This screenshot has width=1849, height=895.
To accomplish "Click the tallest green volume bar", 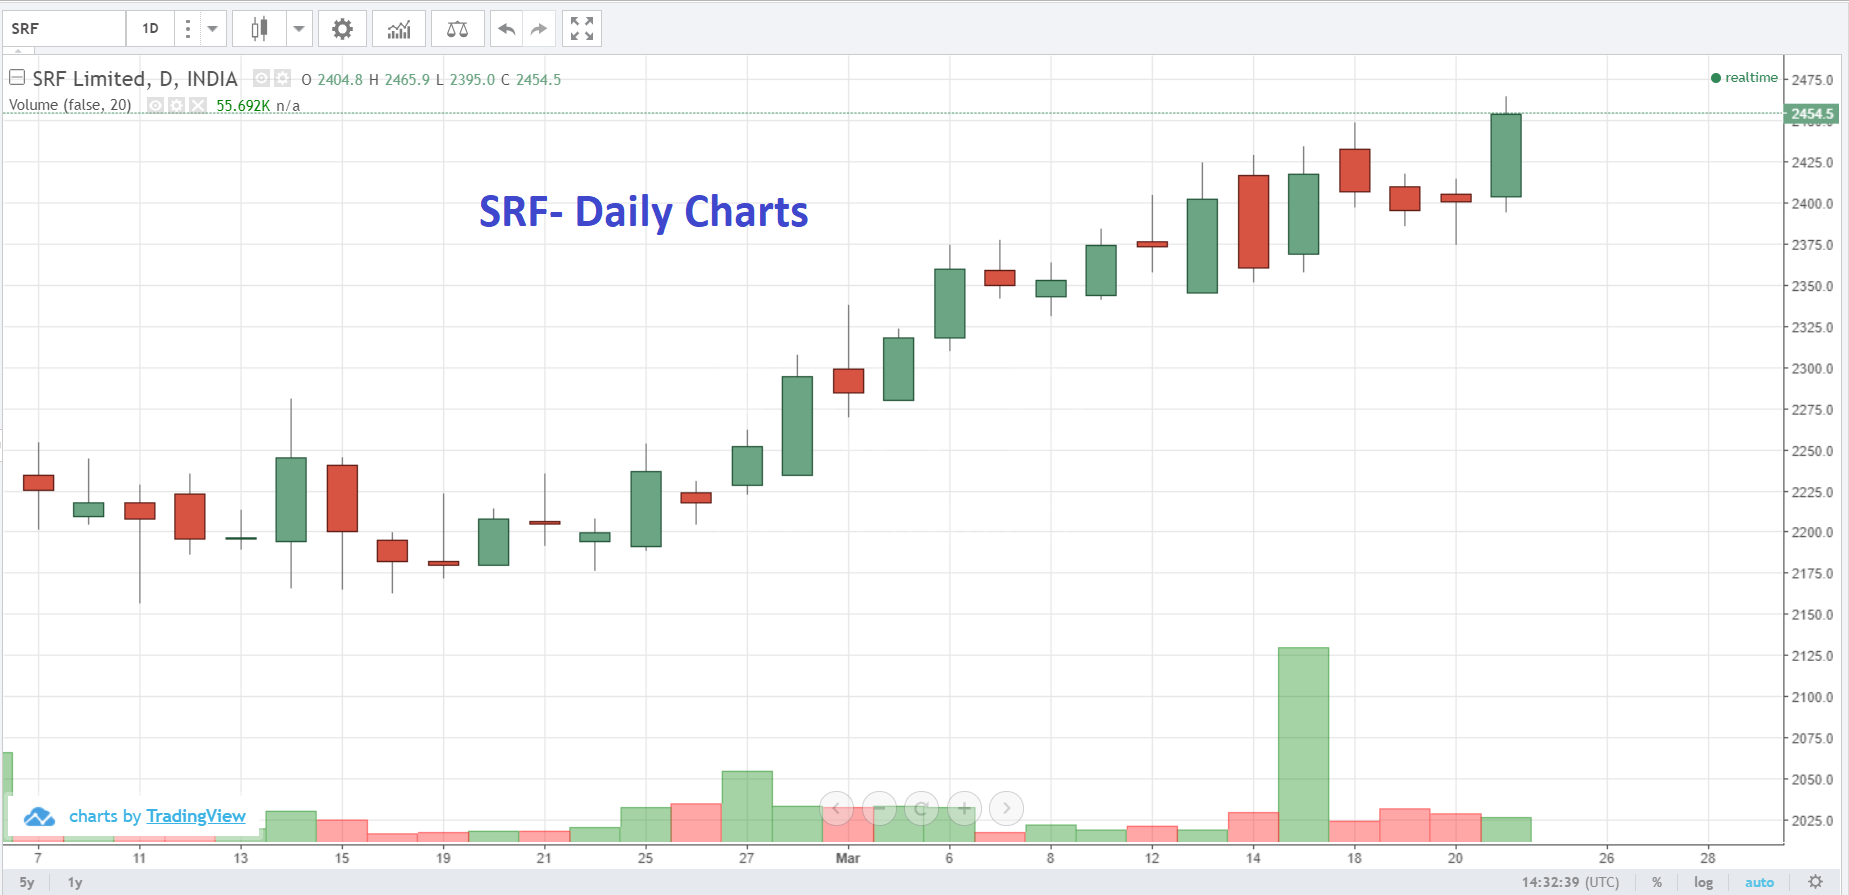I will (x=1303, y=744).
